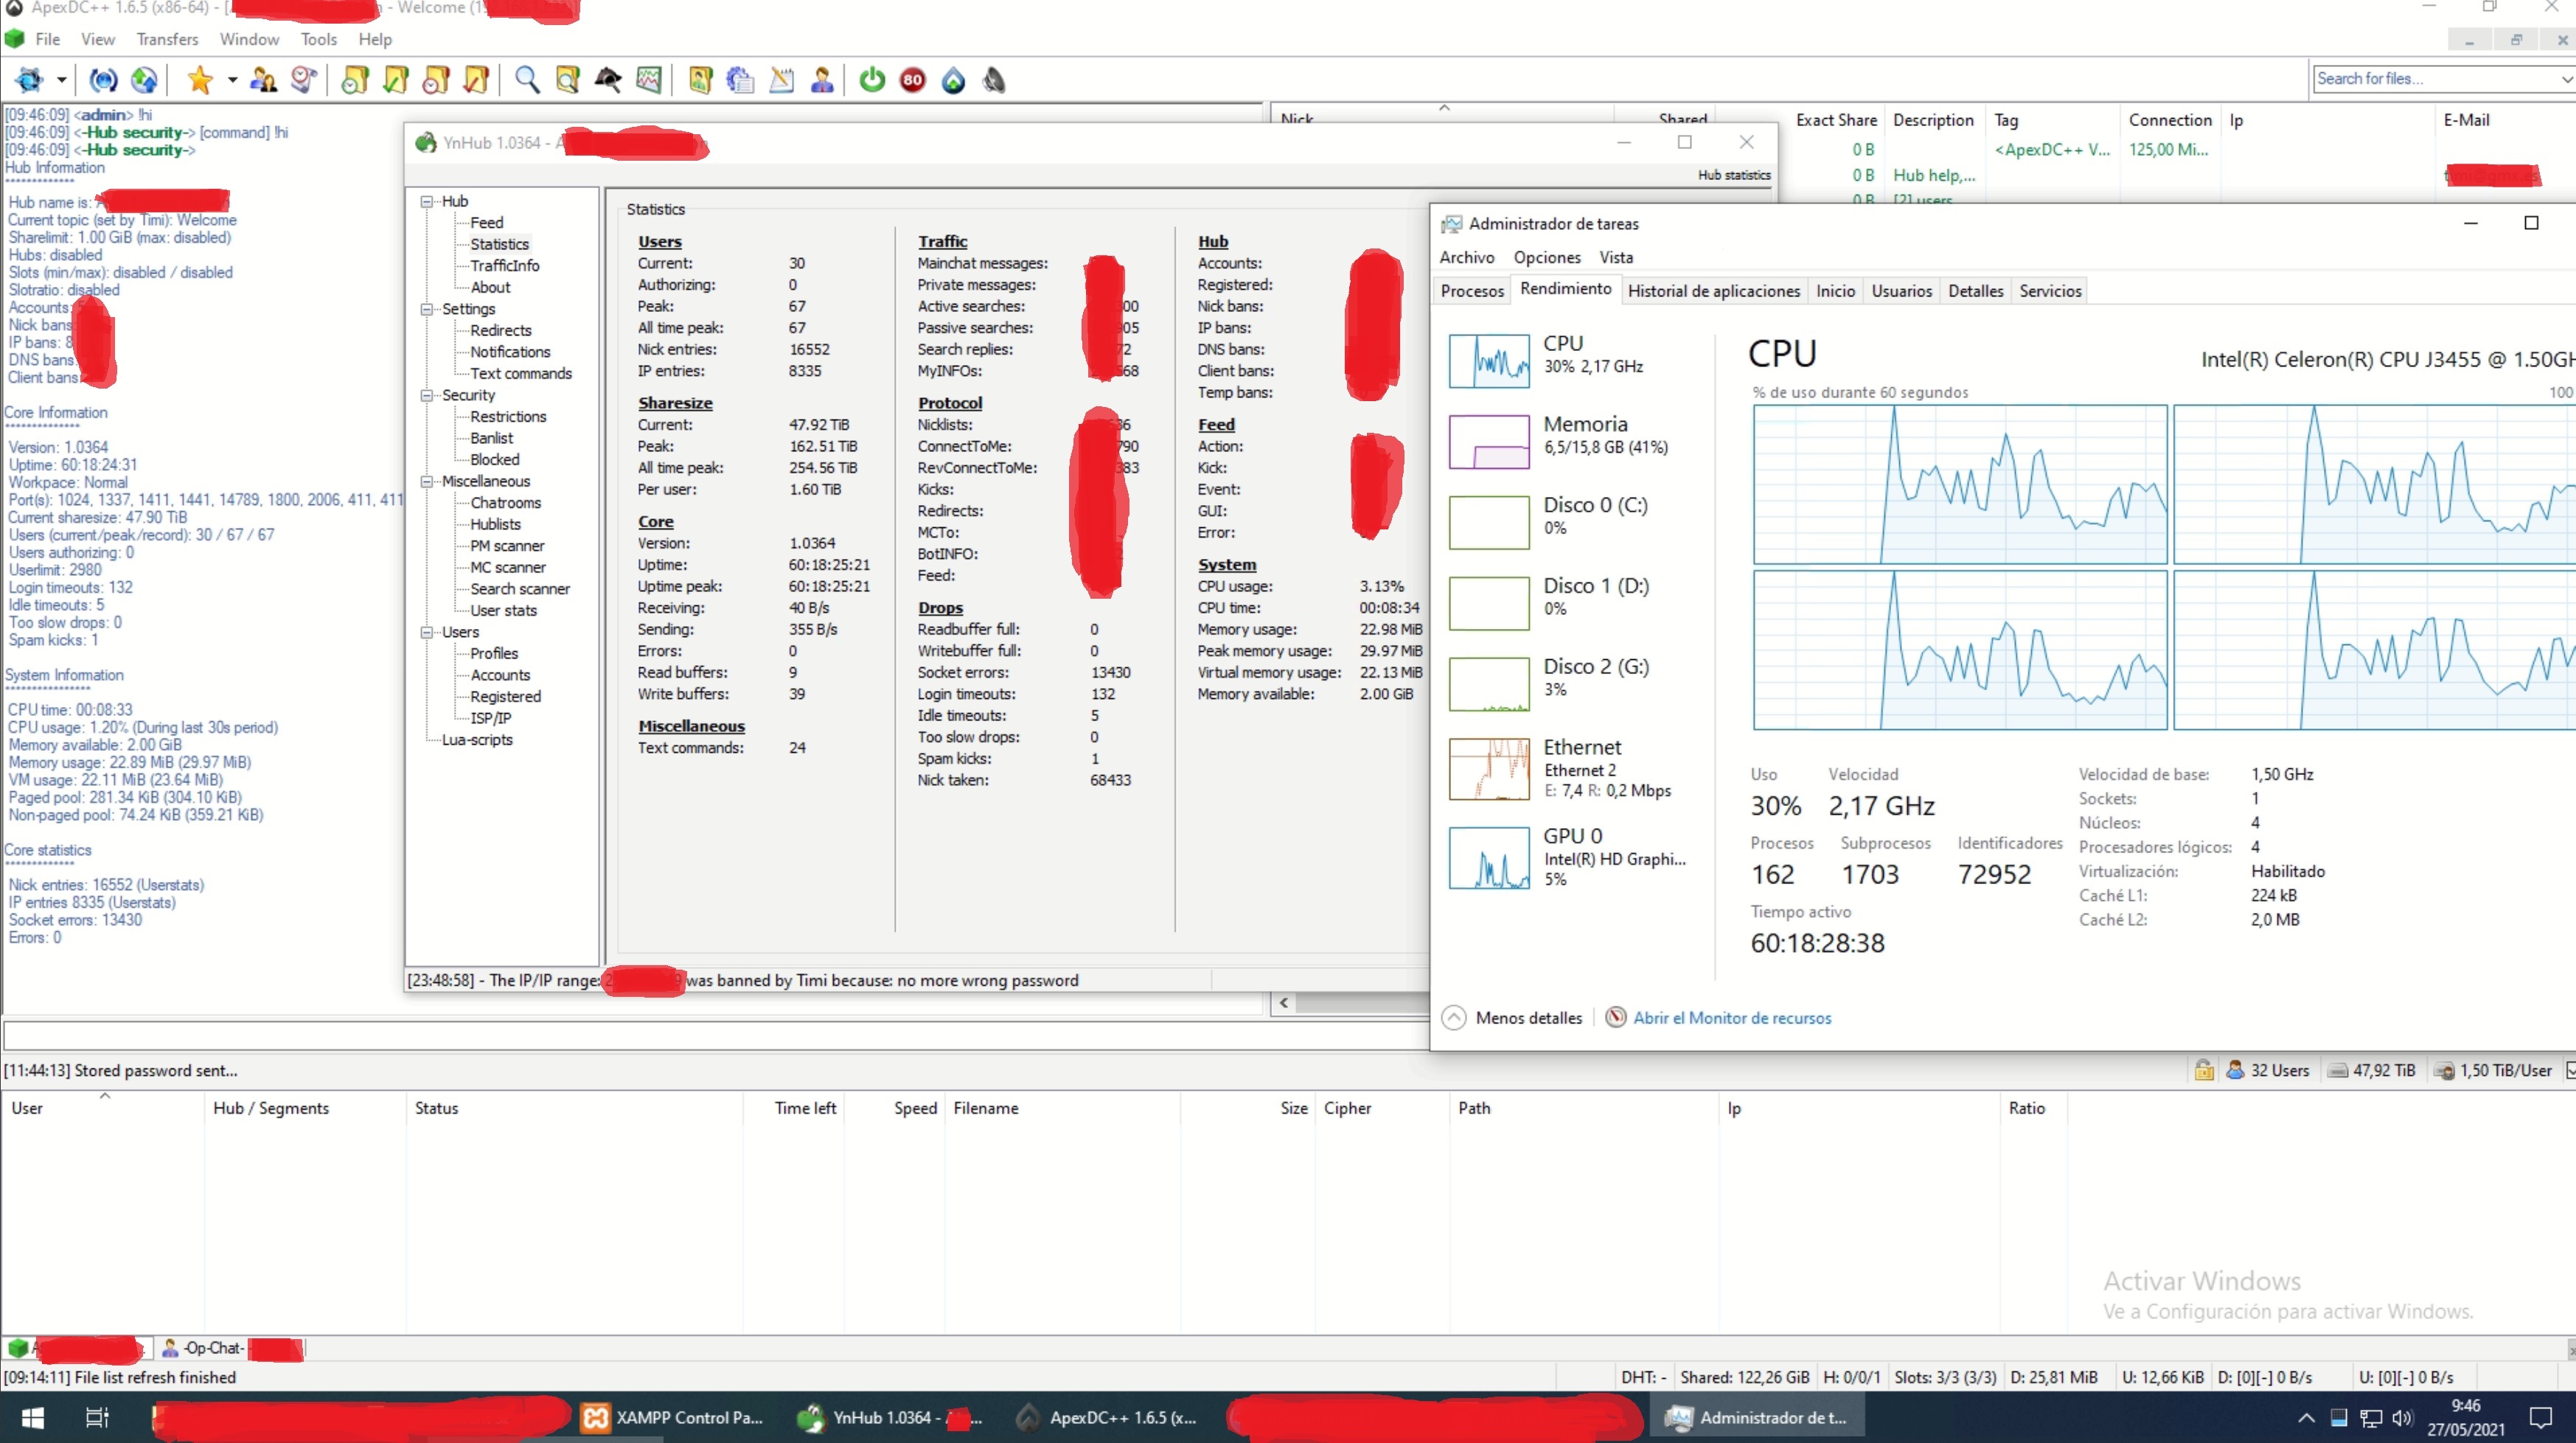Open Favorite Users toolbar icon

[263, 80]
